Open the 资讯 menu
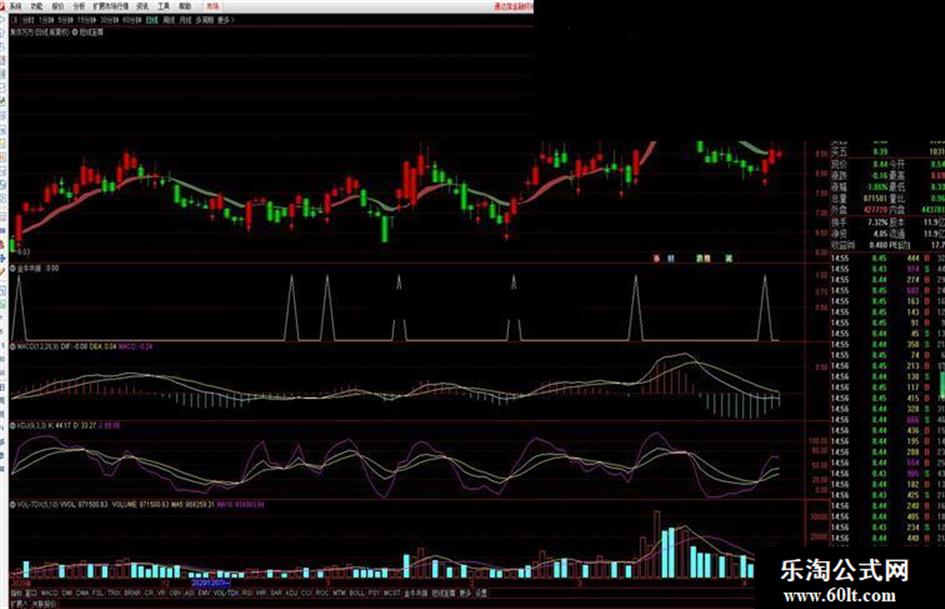The height and width of the screenshot is (609, 945). click(x=142, y=7)
